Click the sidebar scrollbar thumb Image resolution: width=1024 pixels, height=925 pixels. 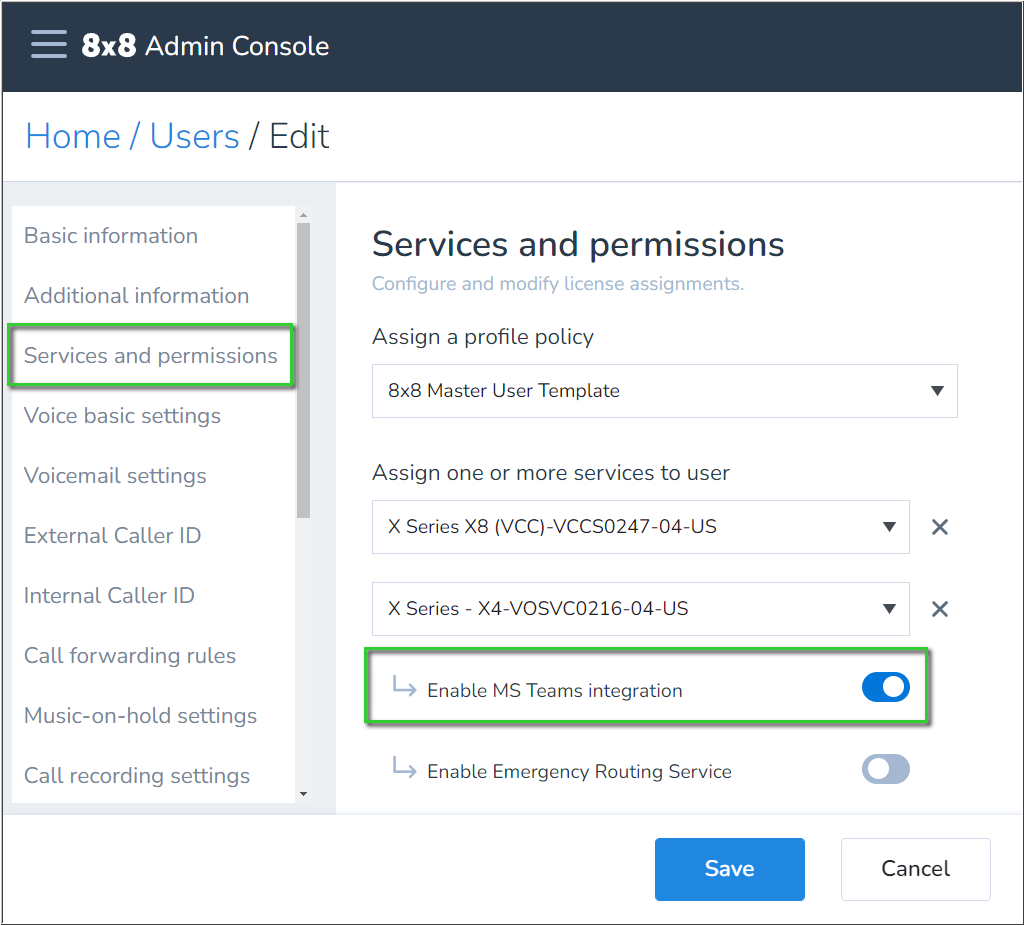(x=303, y=370)
